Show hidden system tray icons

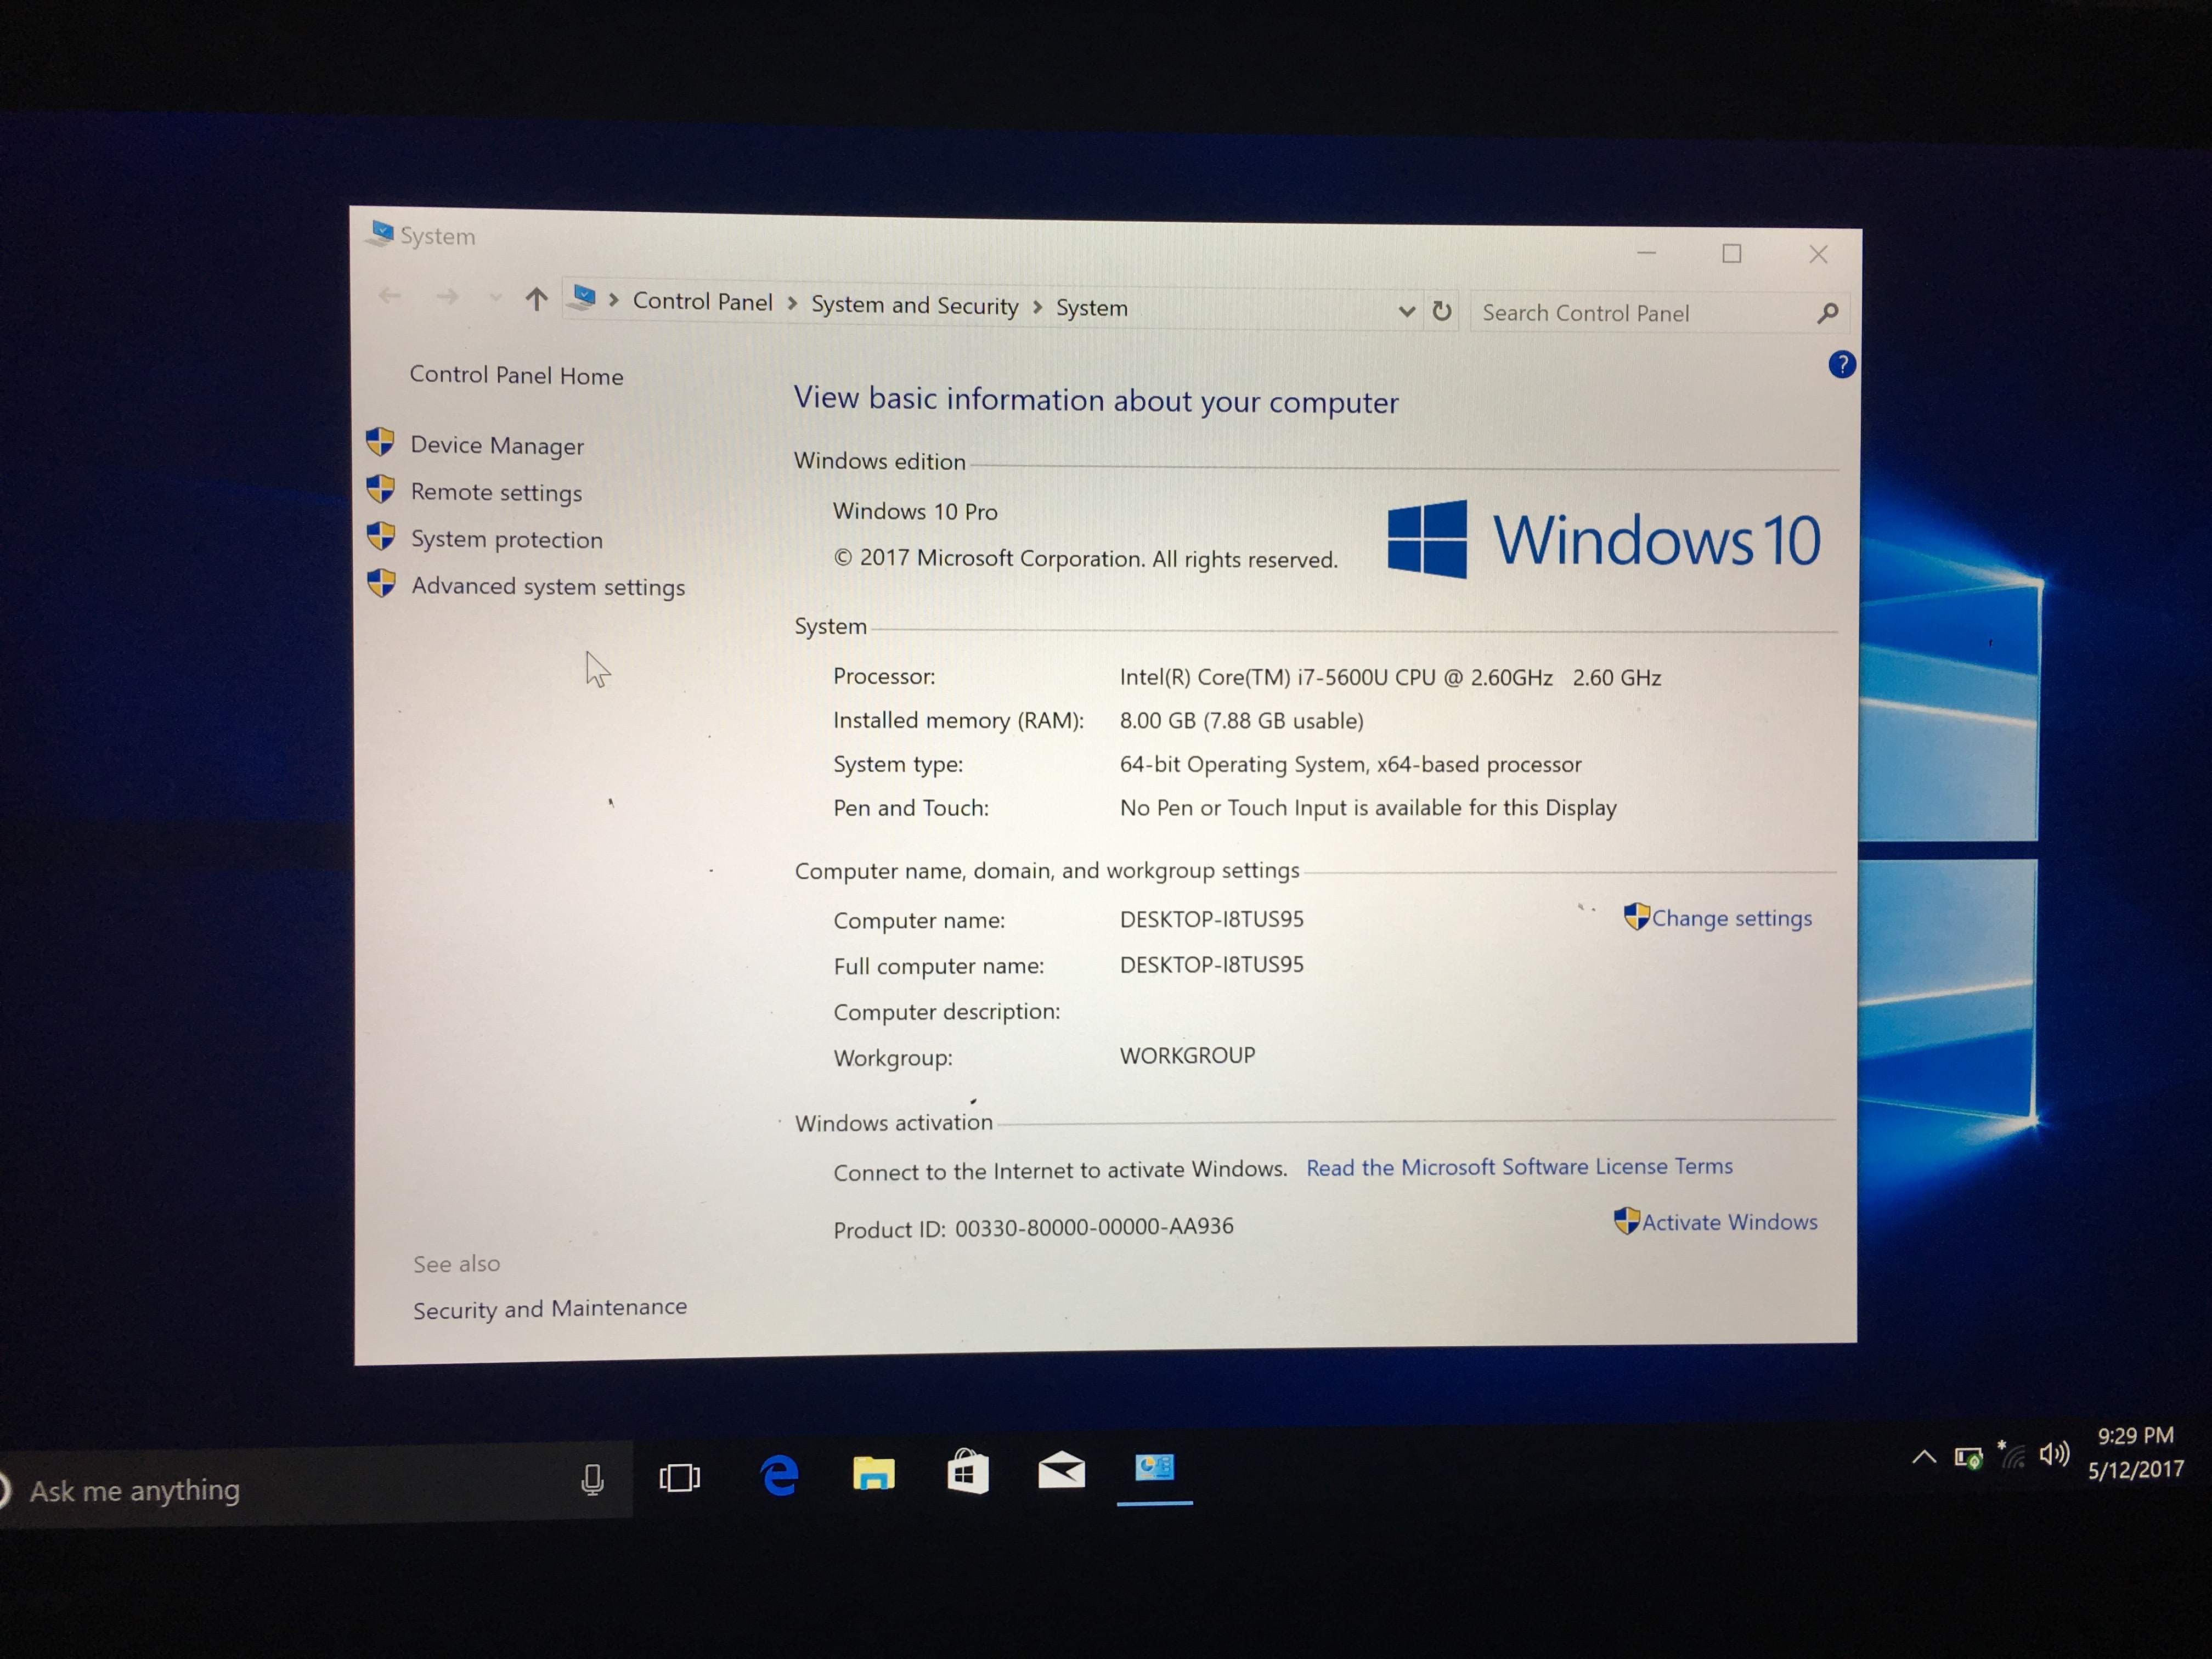pos(1924,1457)
